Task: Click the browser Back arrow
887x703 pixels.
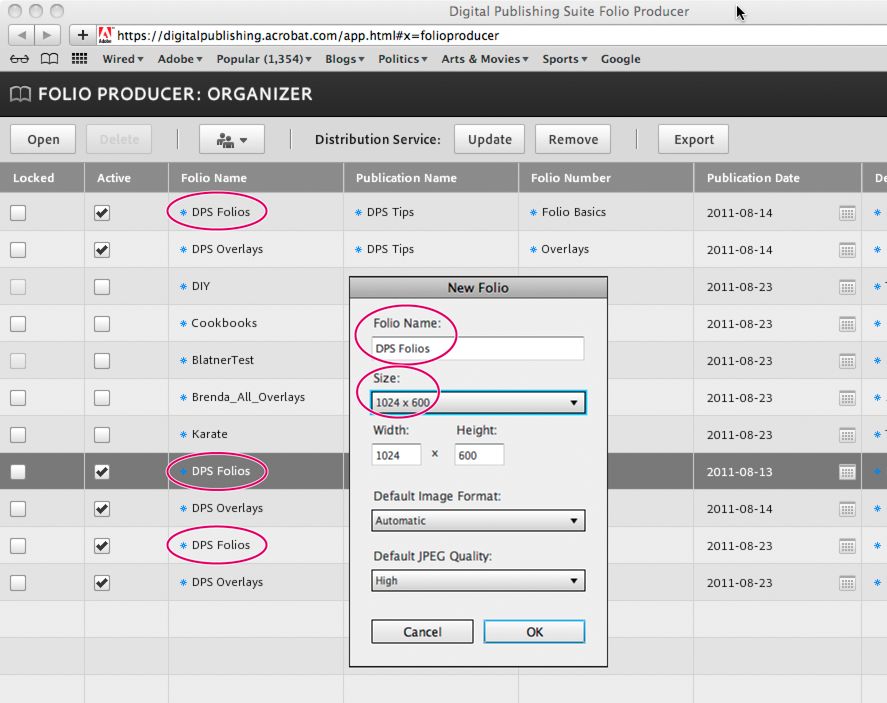Action: pyautogui.click(x=21, y=35)
